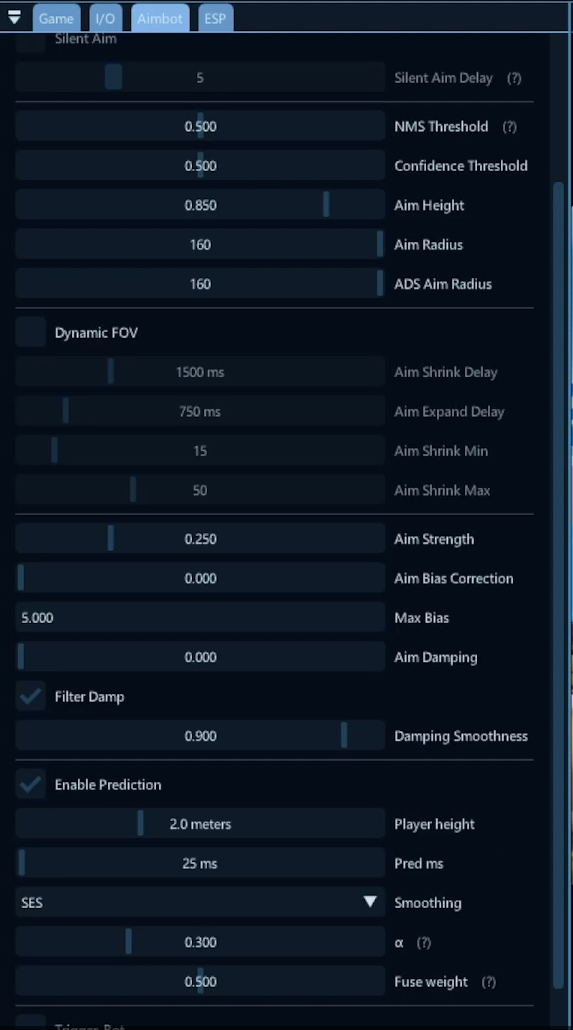Click the Max Bias input field

200,617
